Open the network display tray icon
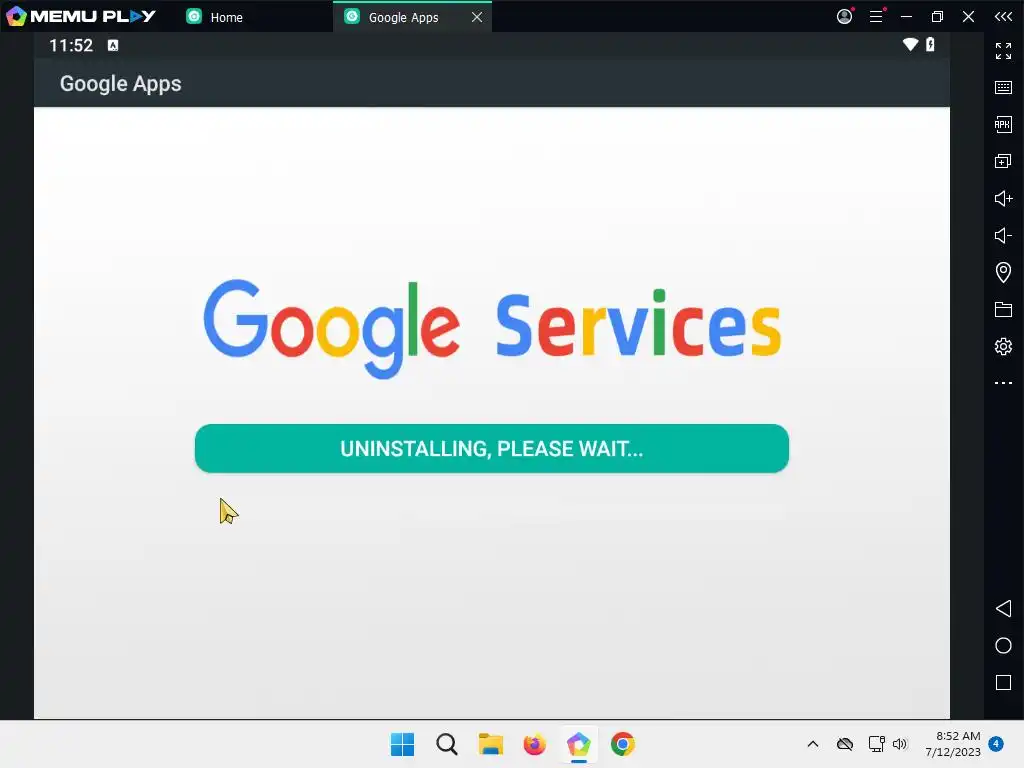The width and height of the screenshot is (1024, 768). 876,744
